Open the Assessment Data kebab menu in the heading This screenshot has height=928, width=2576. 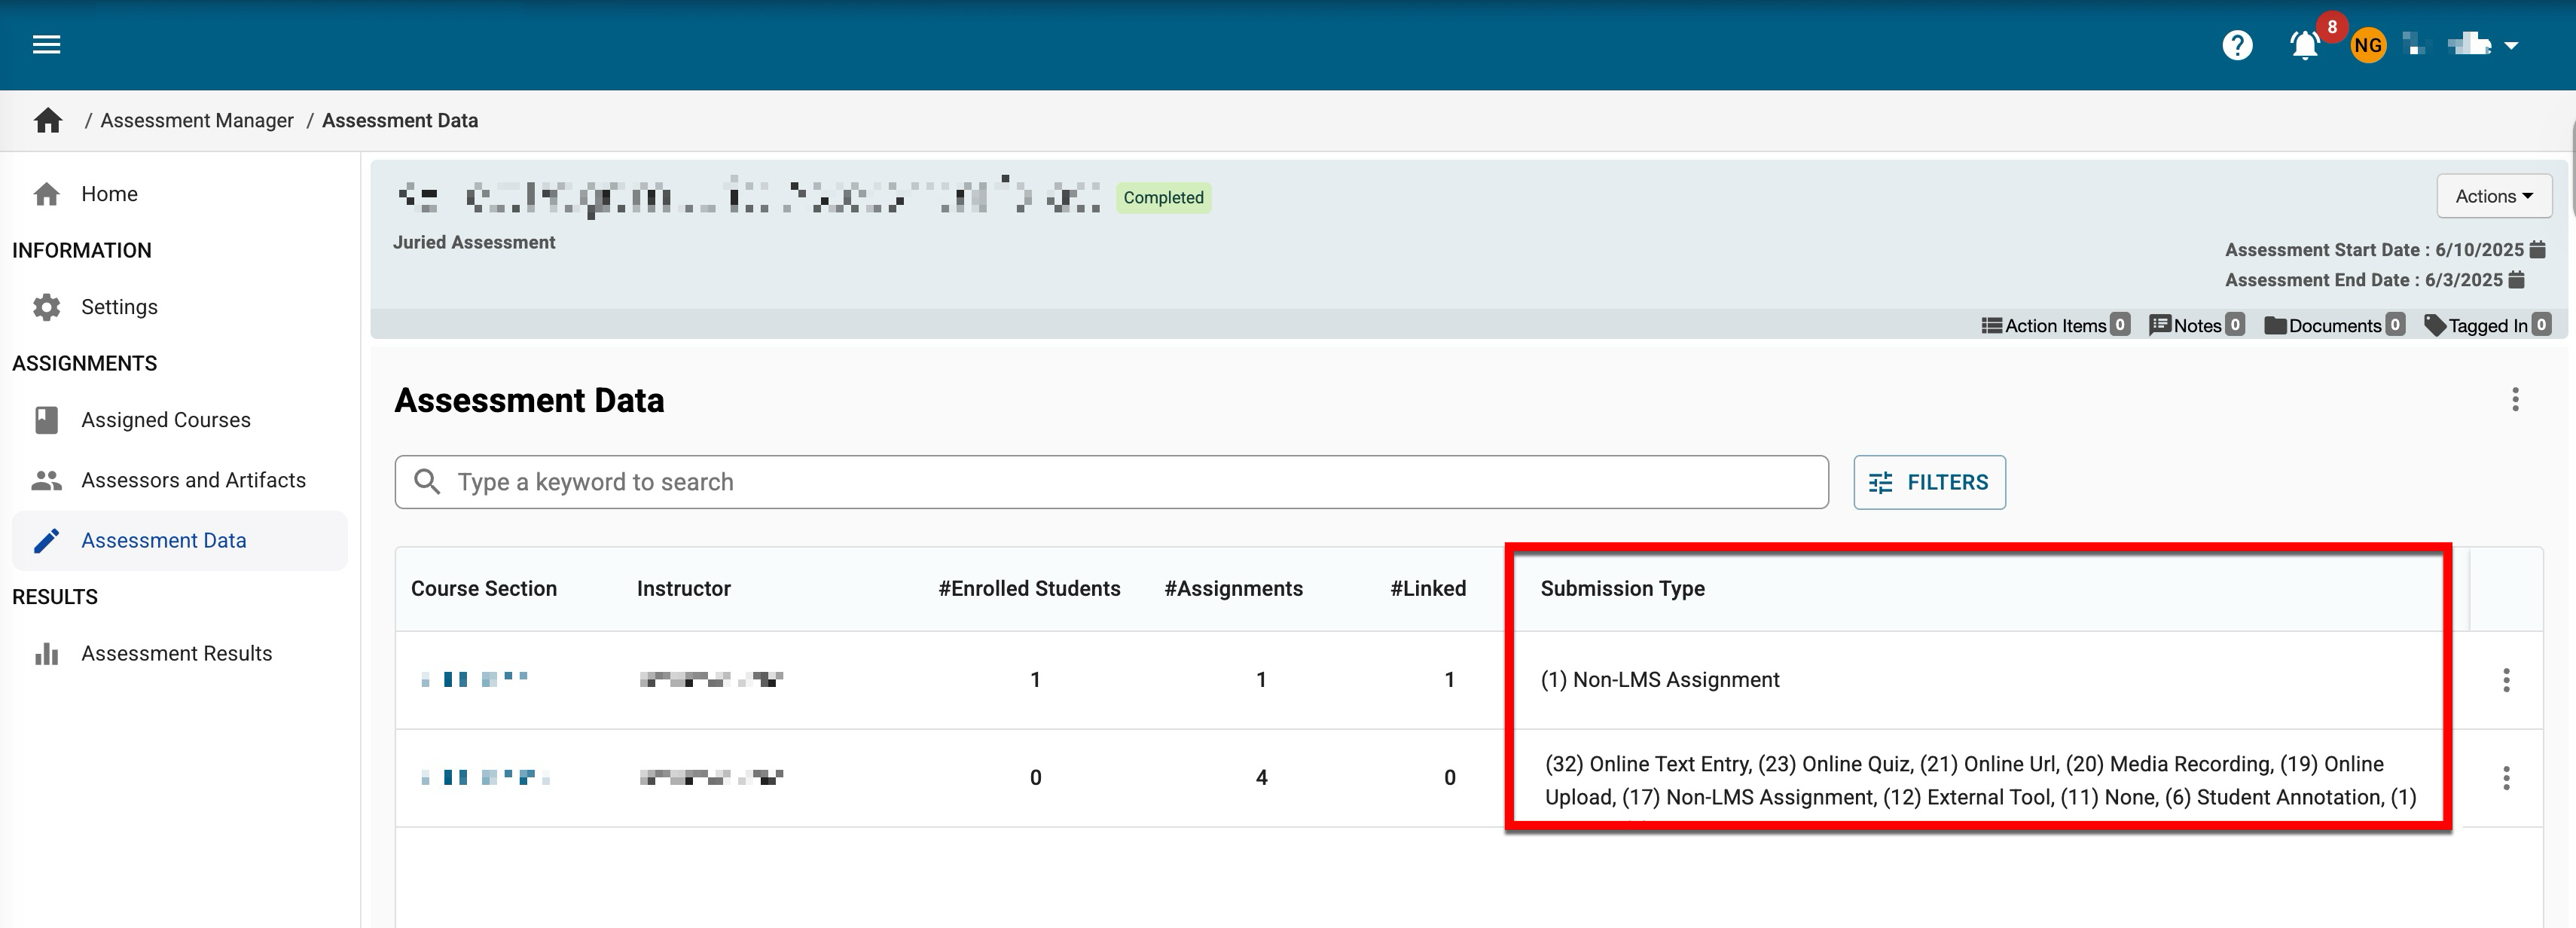coord(2515,400)
